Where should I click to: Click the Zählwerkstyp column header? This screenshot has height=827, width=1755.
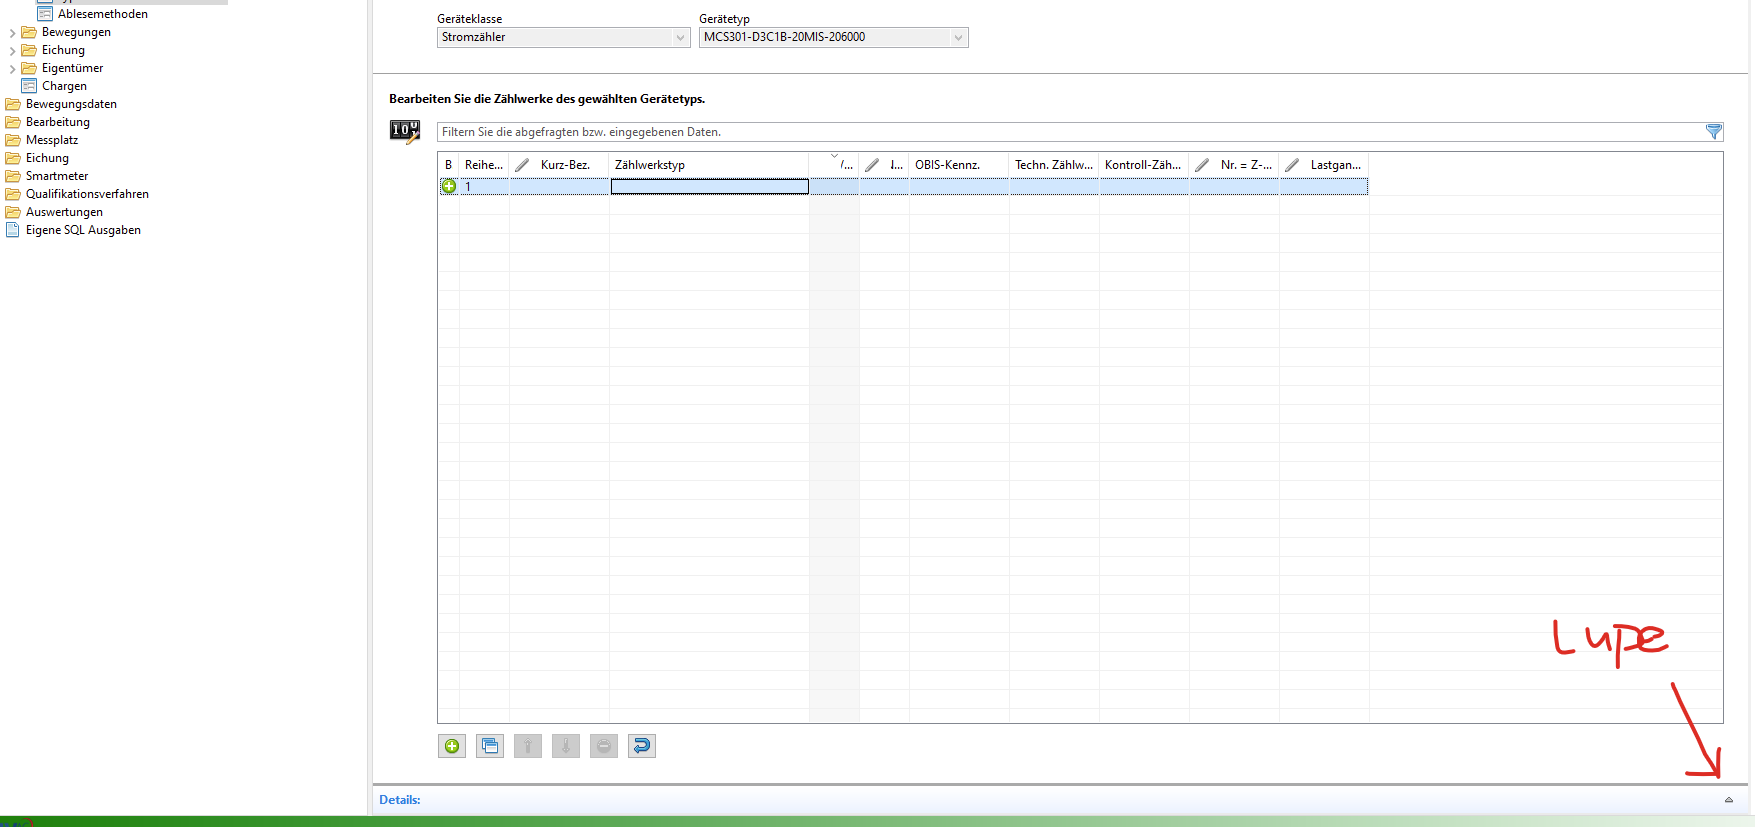650,165
